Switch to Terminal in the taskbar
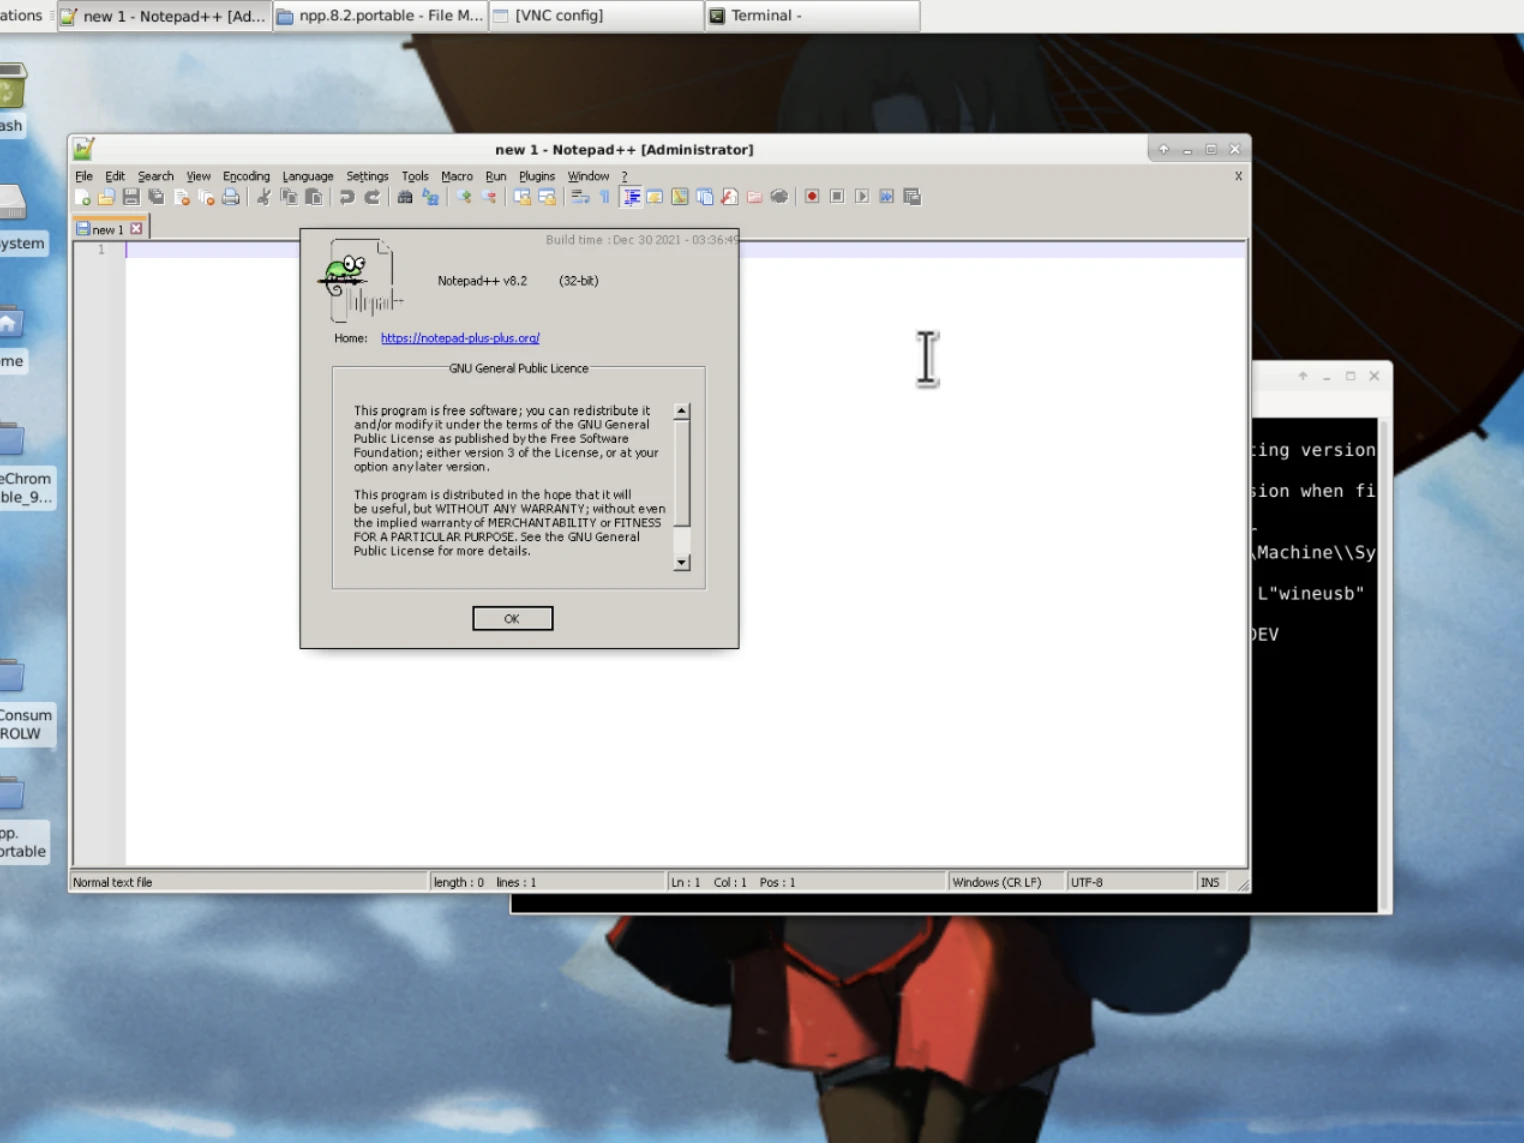The width and height of the screenshot is (1524, 1143). tap(811, 16)
